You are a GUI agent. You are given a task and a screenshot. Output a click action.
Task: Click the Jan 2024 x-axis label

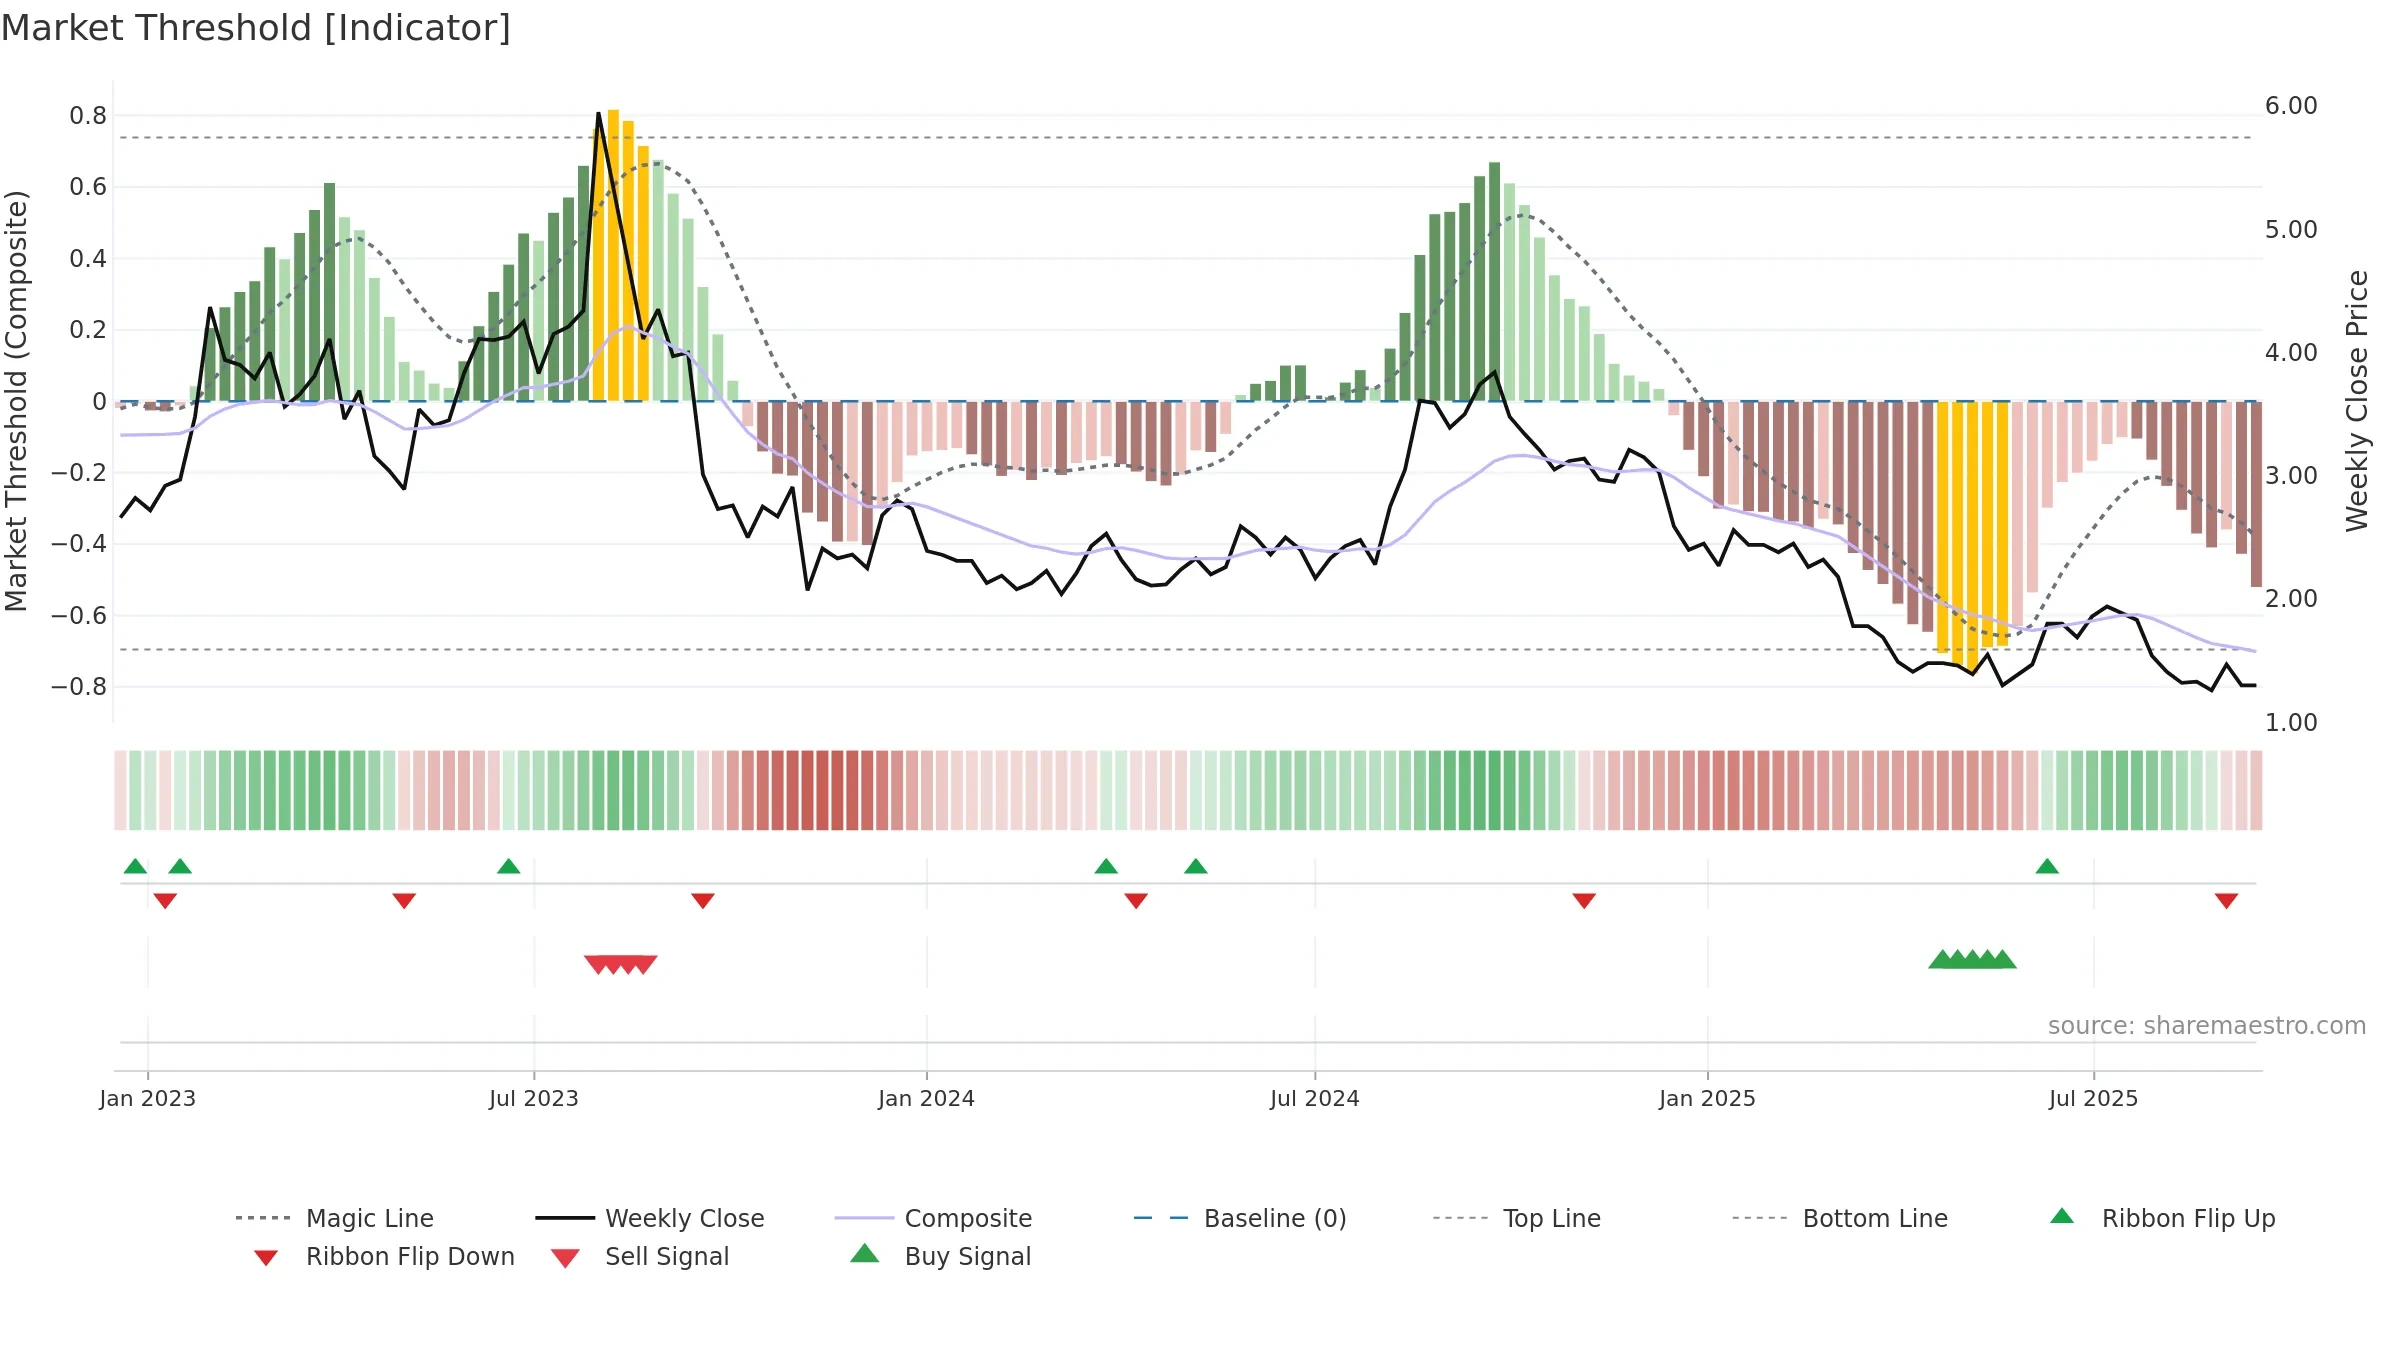[926, 1098]
